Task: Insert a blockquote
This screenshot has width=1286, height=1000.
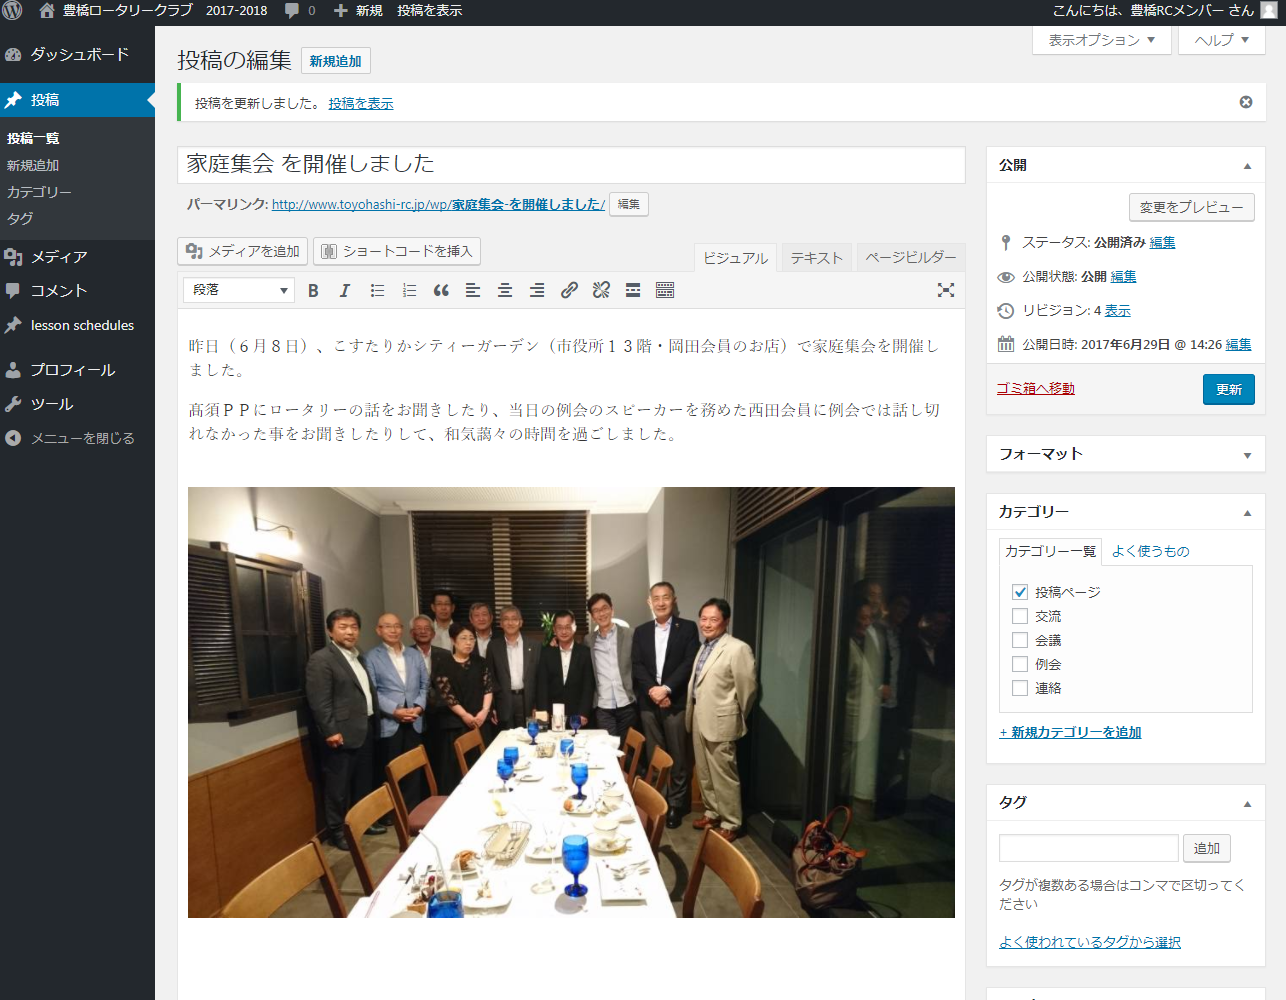Action: pos(441,290)
